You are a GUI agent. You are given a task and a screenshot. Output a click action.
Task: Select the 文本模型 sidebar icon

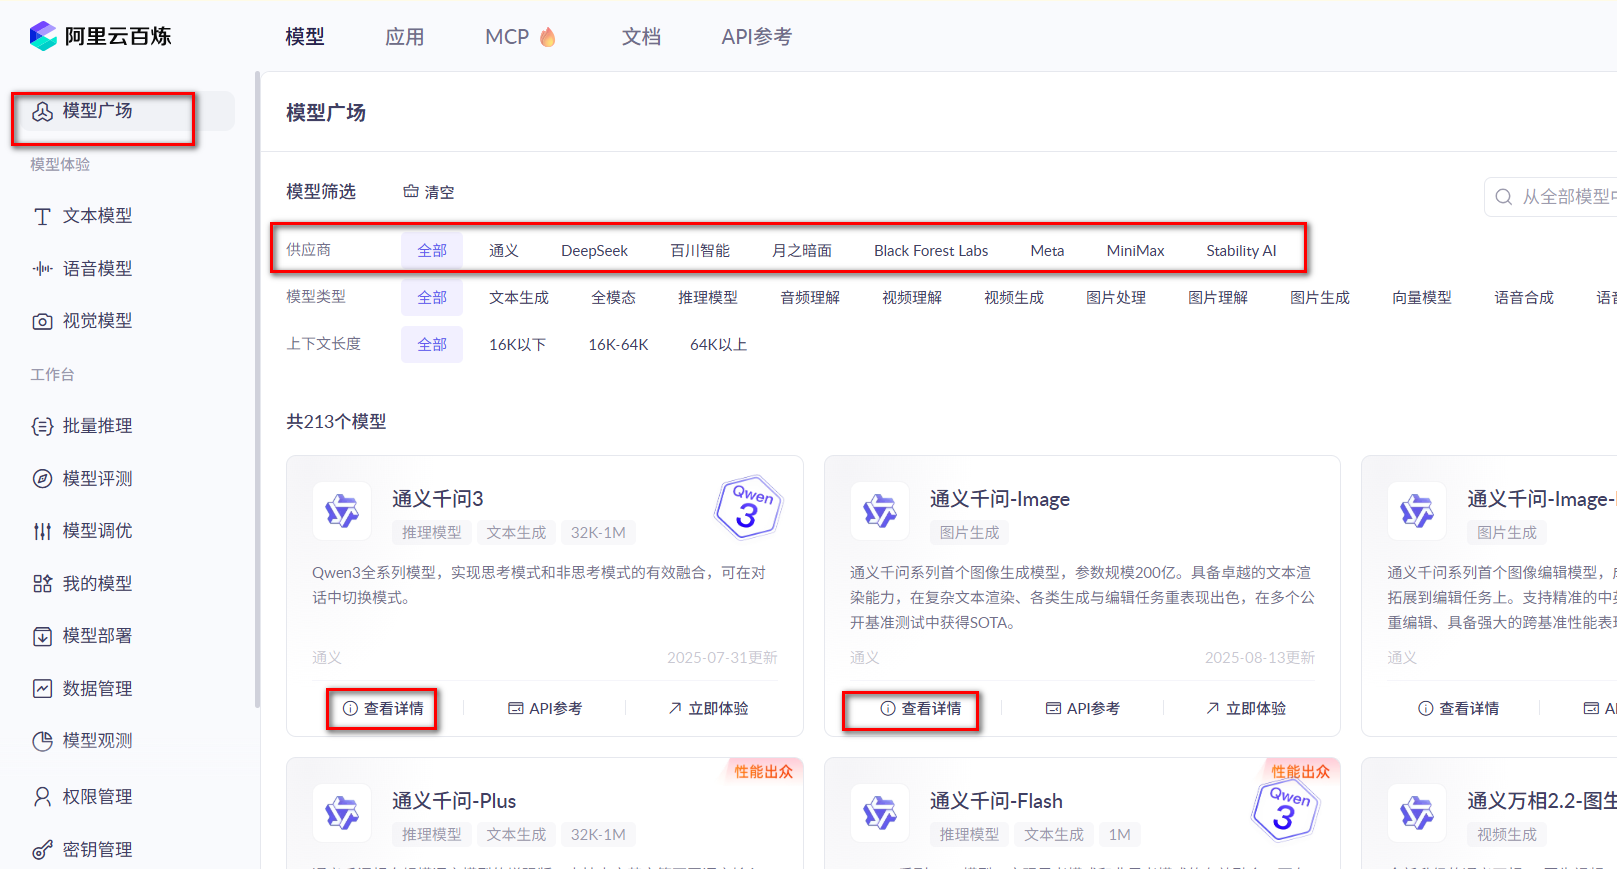click(x=42, y=216)
